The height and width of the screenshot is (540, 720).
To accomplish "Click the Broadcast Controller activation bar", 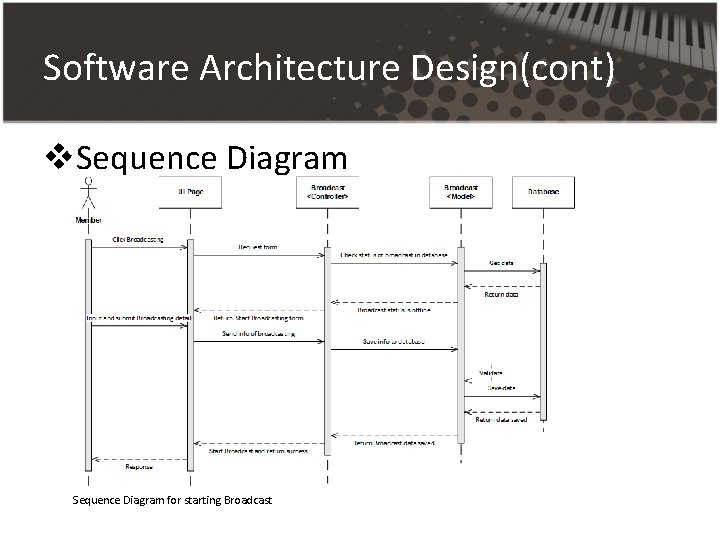I will point(327,351).
